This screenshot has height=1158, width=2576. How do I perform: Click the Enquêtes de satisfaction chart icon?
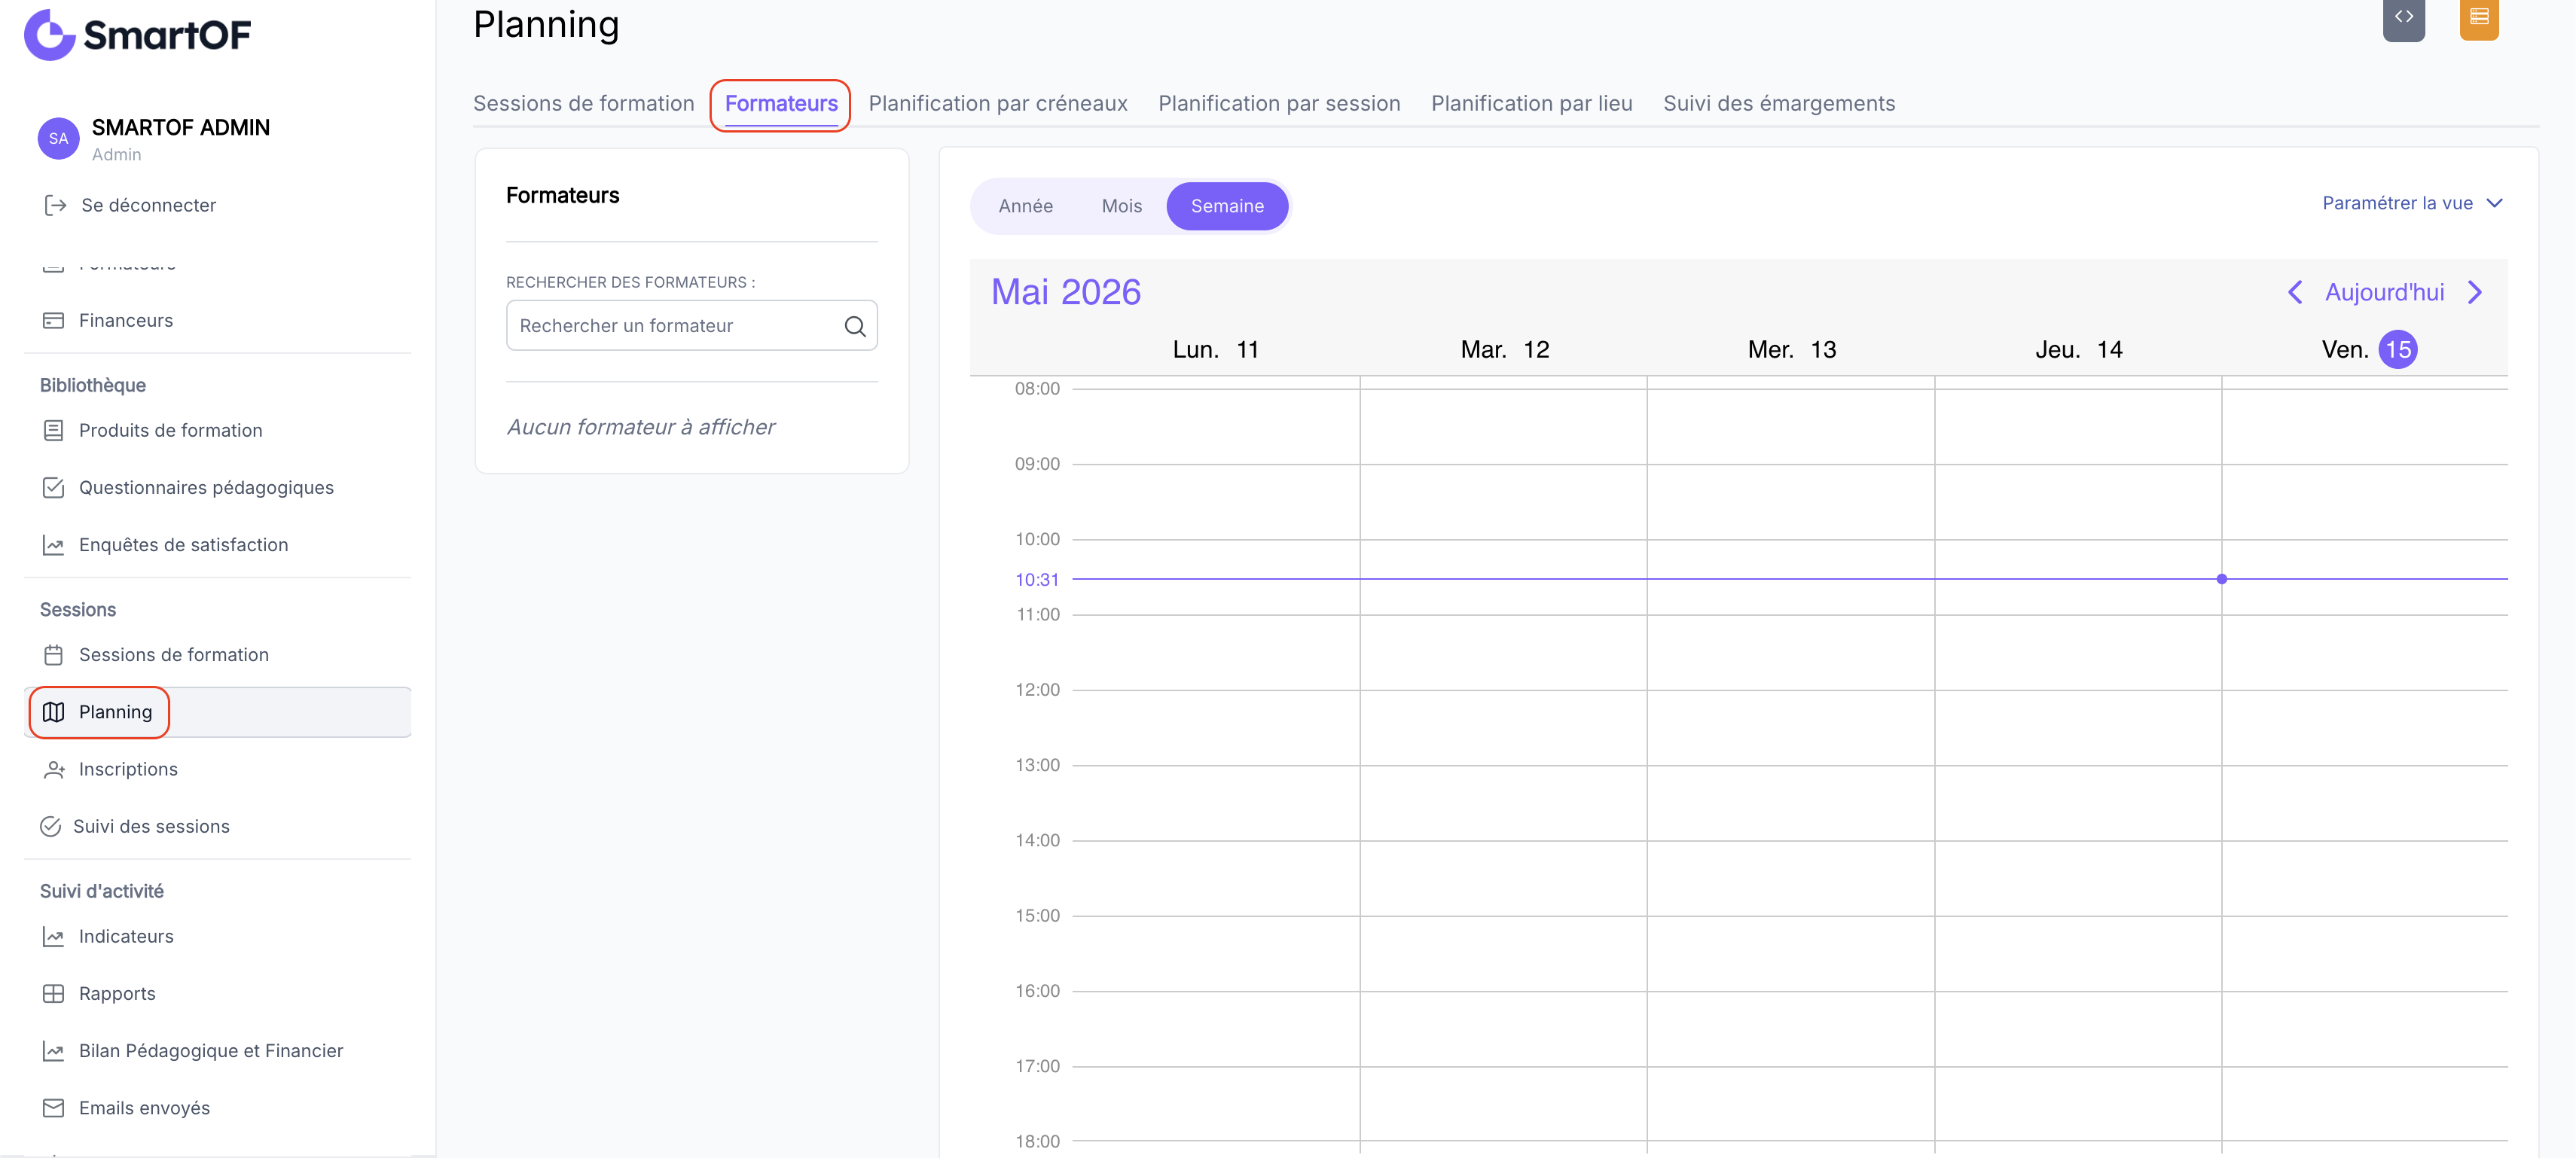[53, 545]
